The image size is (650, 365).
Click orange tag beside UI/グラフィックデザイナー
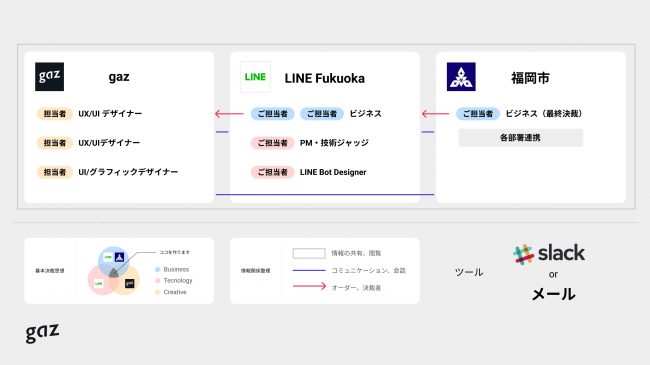pyautogui.click(x=55, y=172)
